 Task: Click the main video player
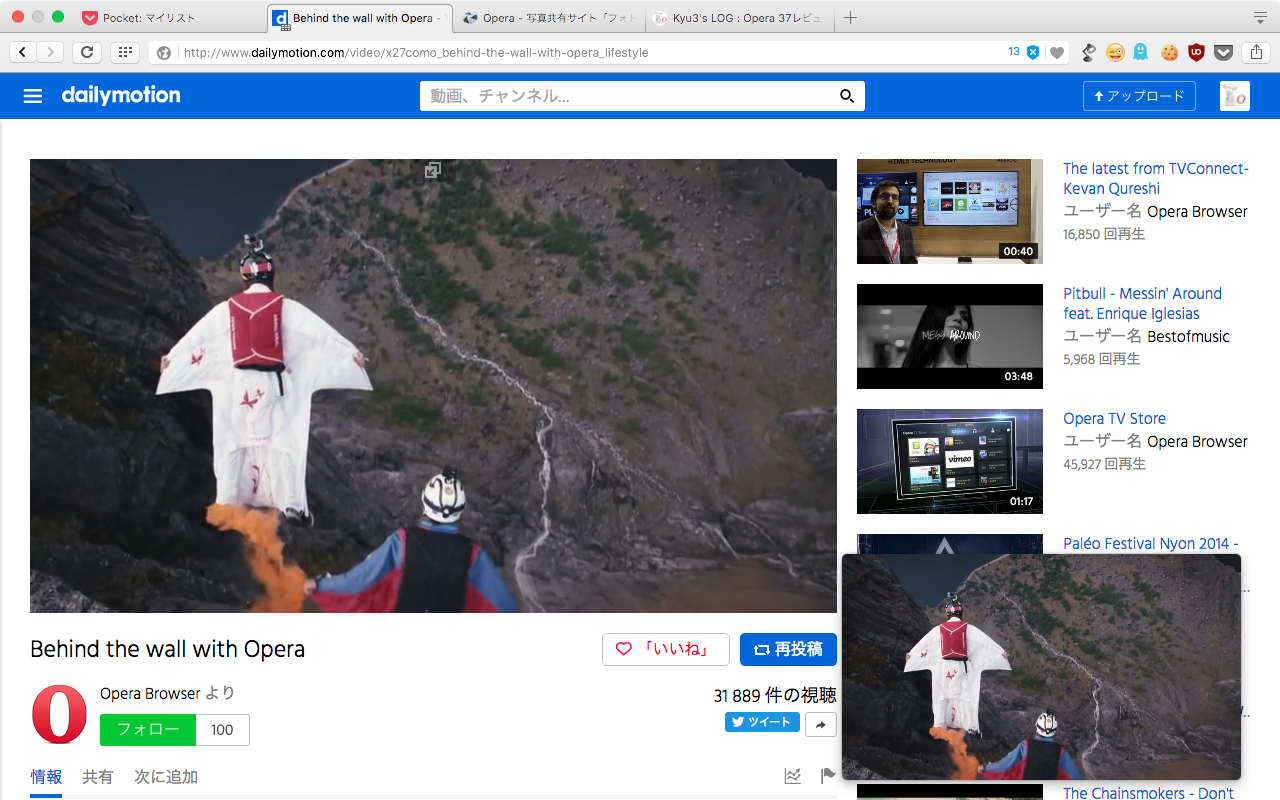[433, 386]
